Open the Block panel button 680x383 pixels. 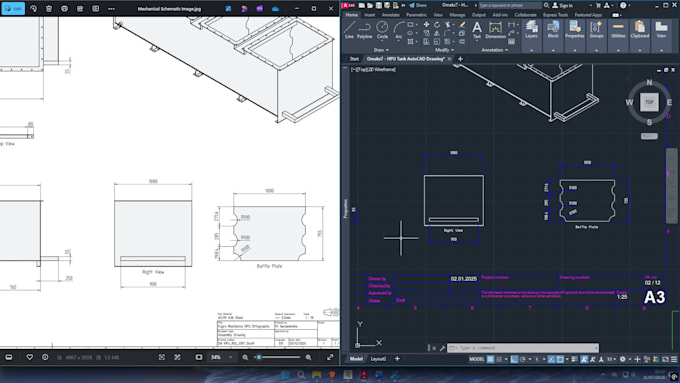coord(553,30)
